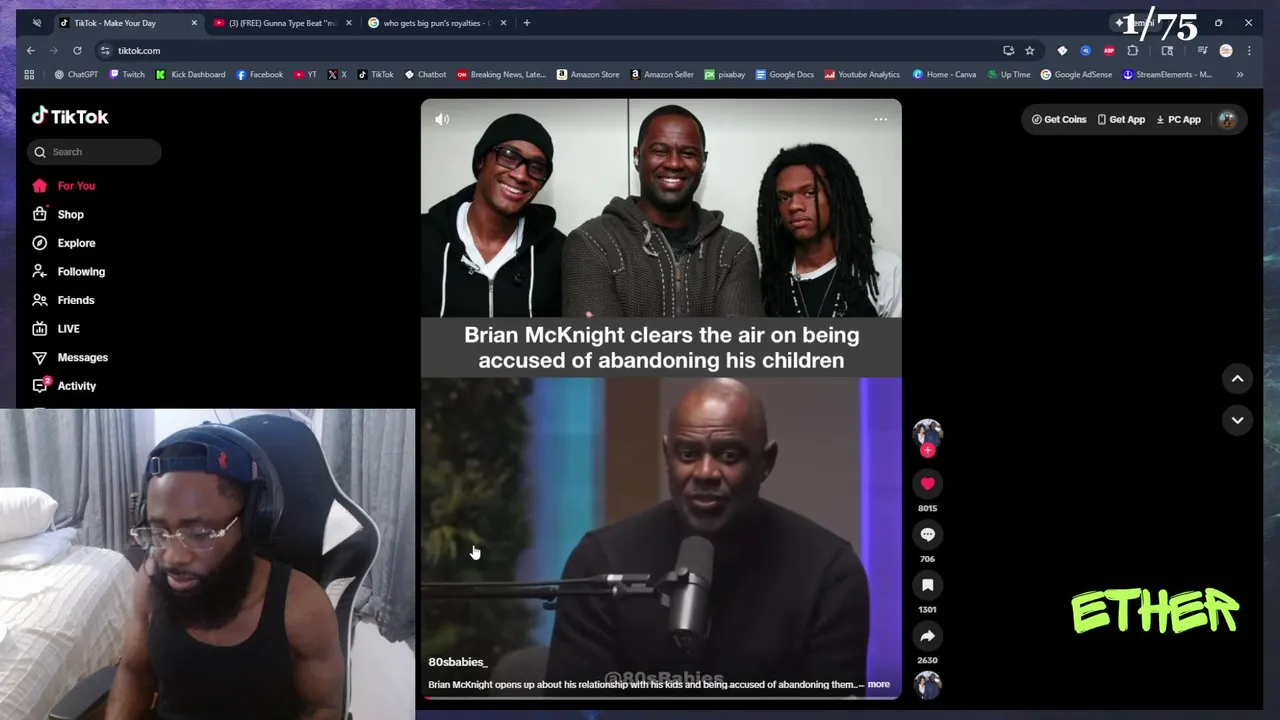The height and width of the screenshot is (720, 1280).
Task: Open the Google Docs bookmark
Action: 785,75
